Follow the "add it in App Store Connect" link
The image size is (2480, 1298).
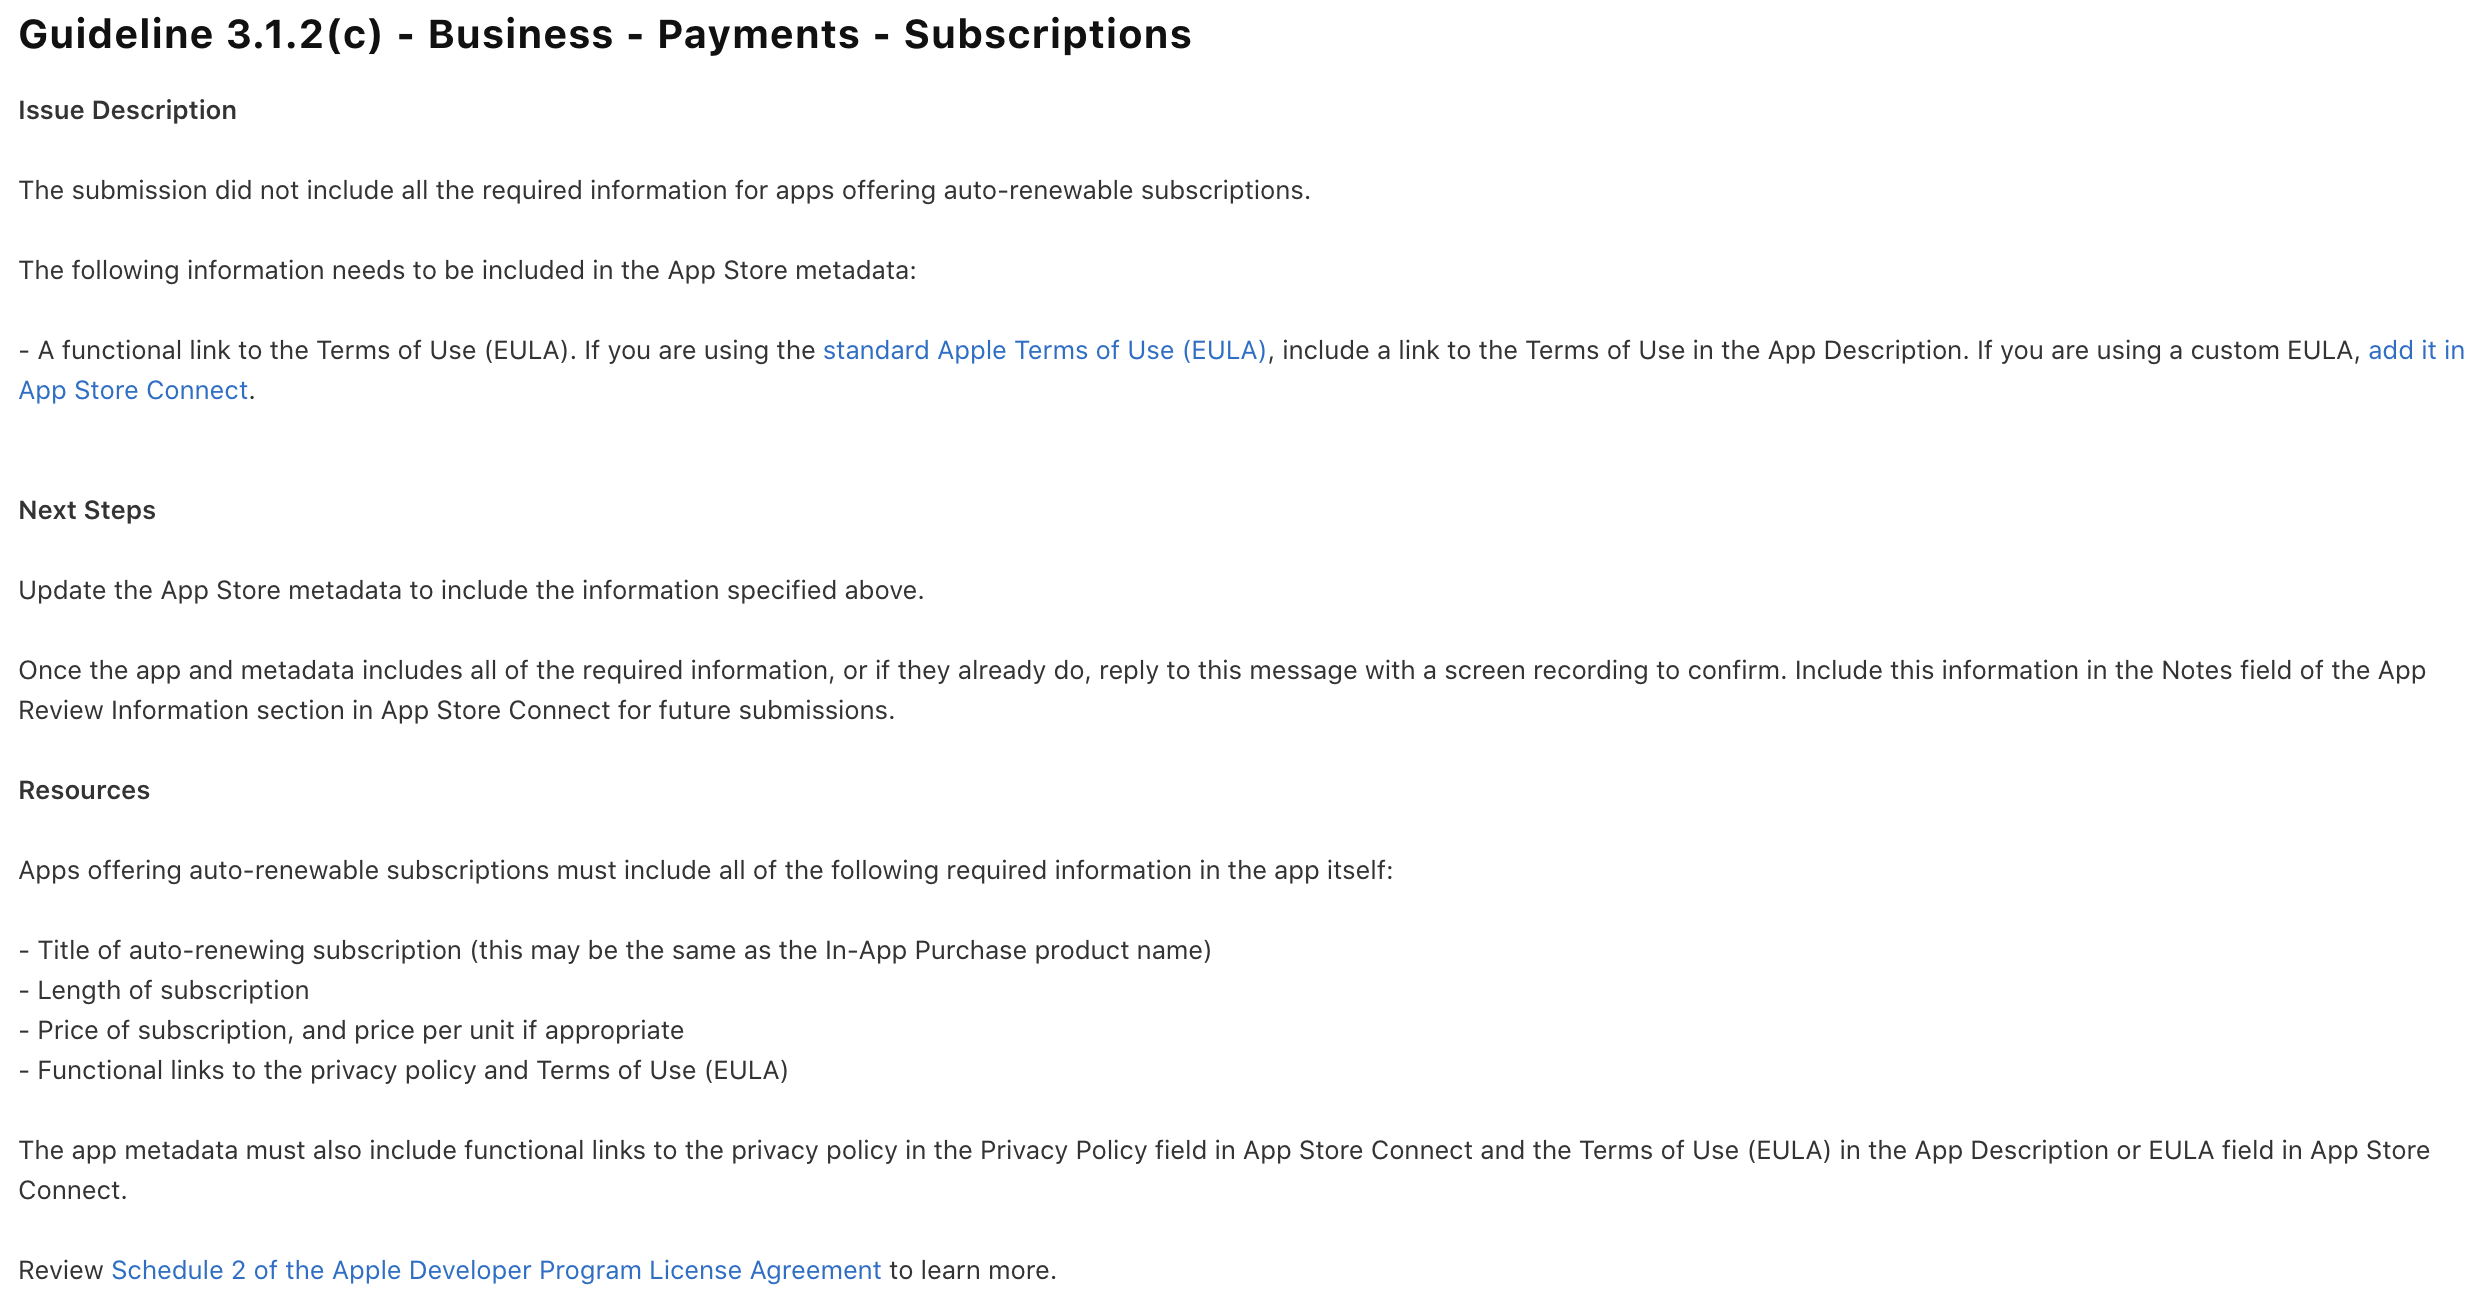(2415, 351)
